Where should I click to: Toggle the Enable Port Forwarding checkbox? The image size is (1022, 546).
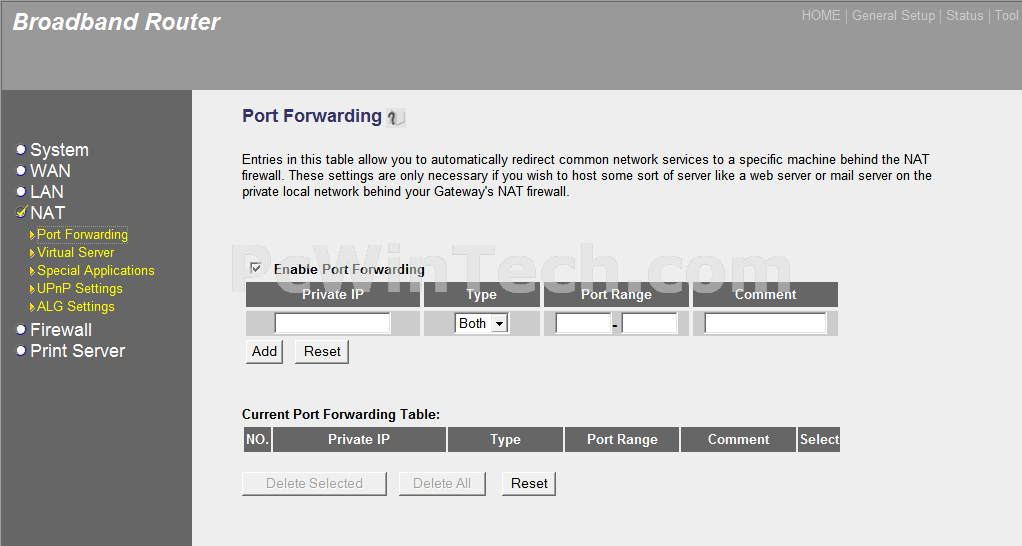256,268
